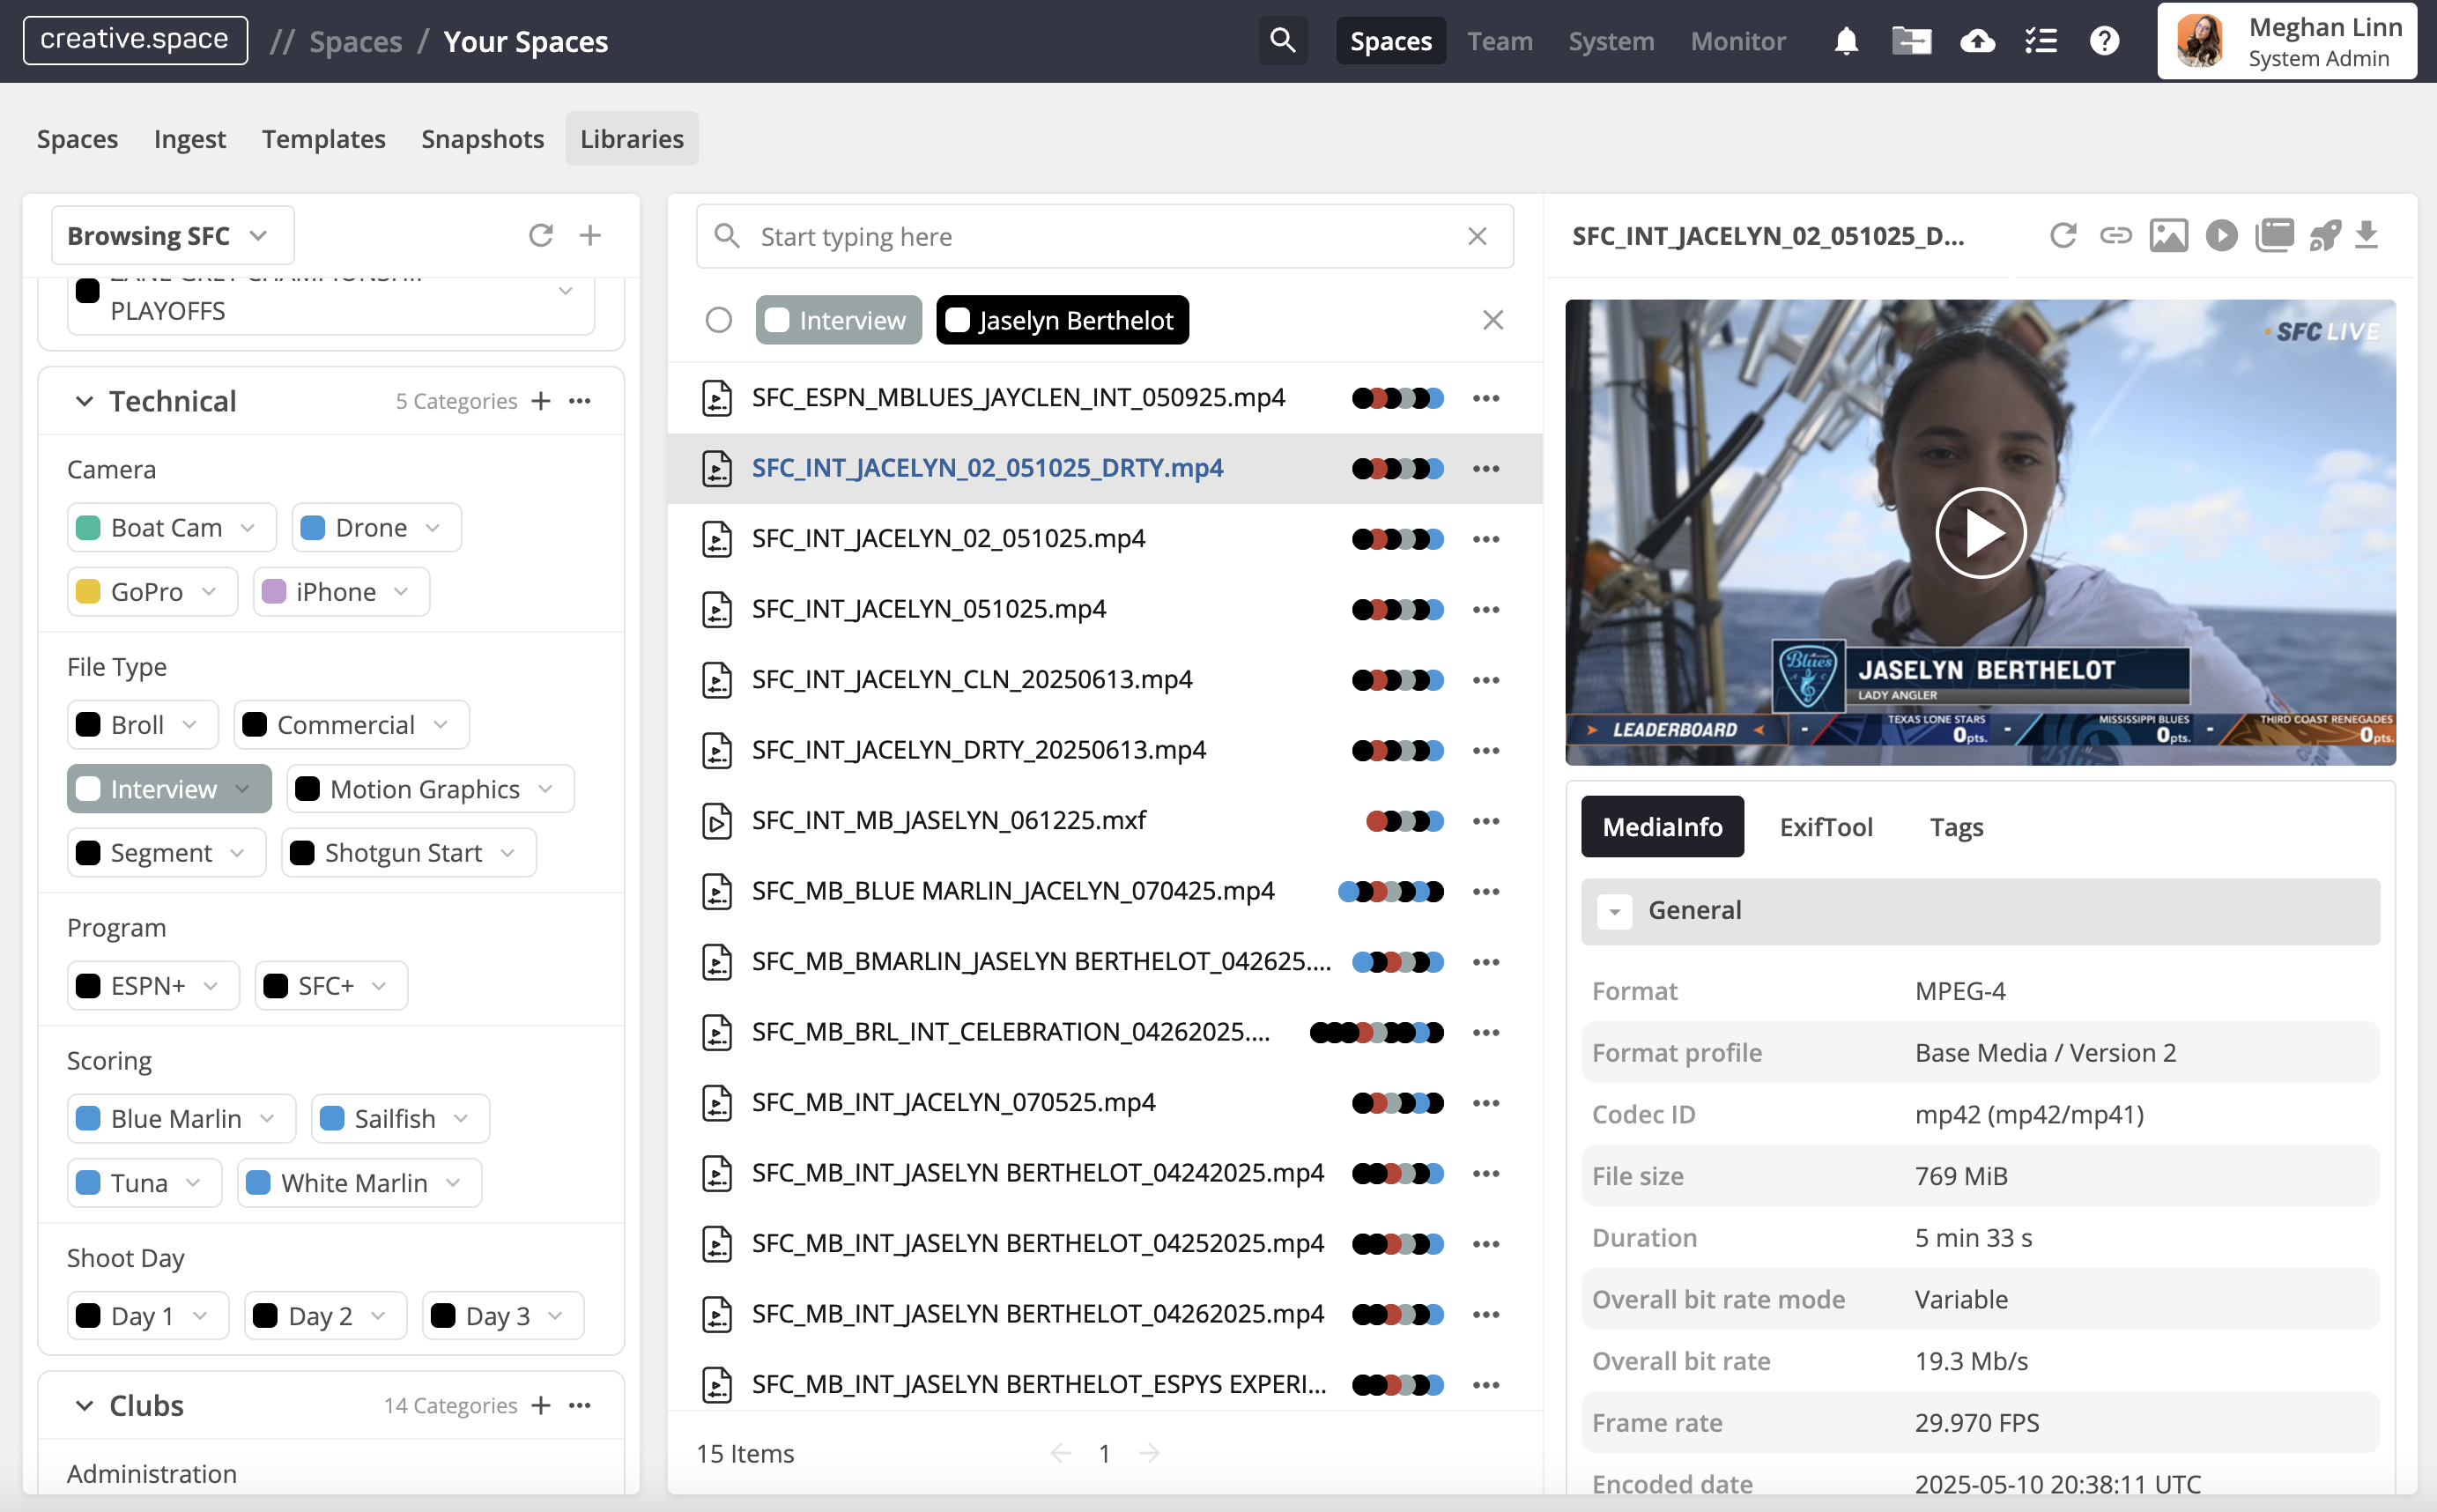Click the rocket icon in preview toolbar
The image size is (2437, 1512).
[x=2324, y=236]
